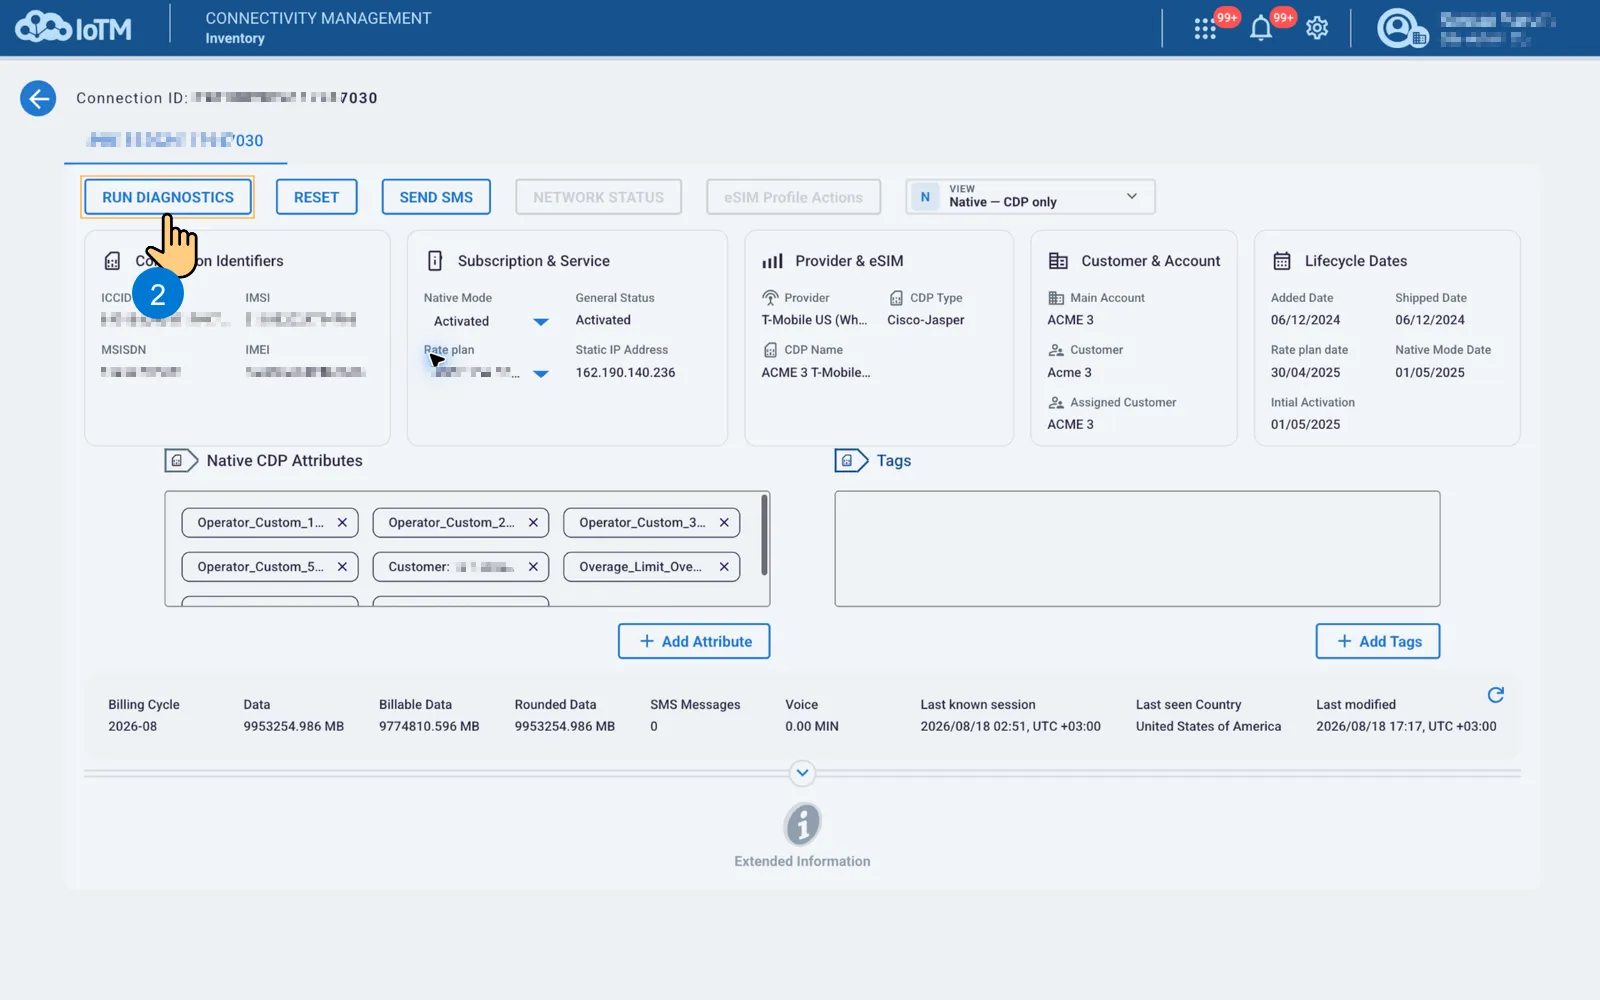Click the Subscription & Service card icon
The image size is (1600, 1000).
tap(435, 261)
